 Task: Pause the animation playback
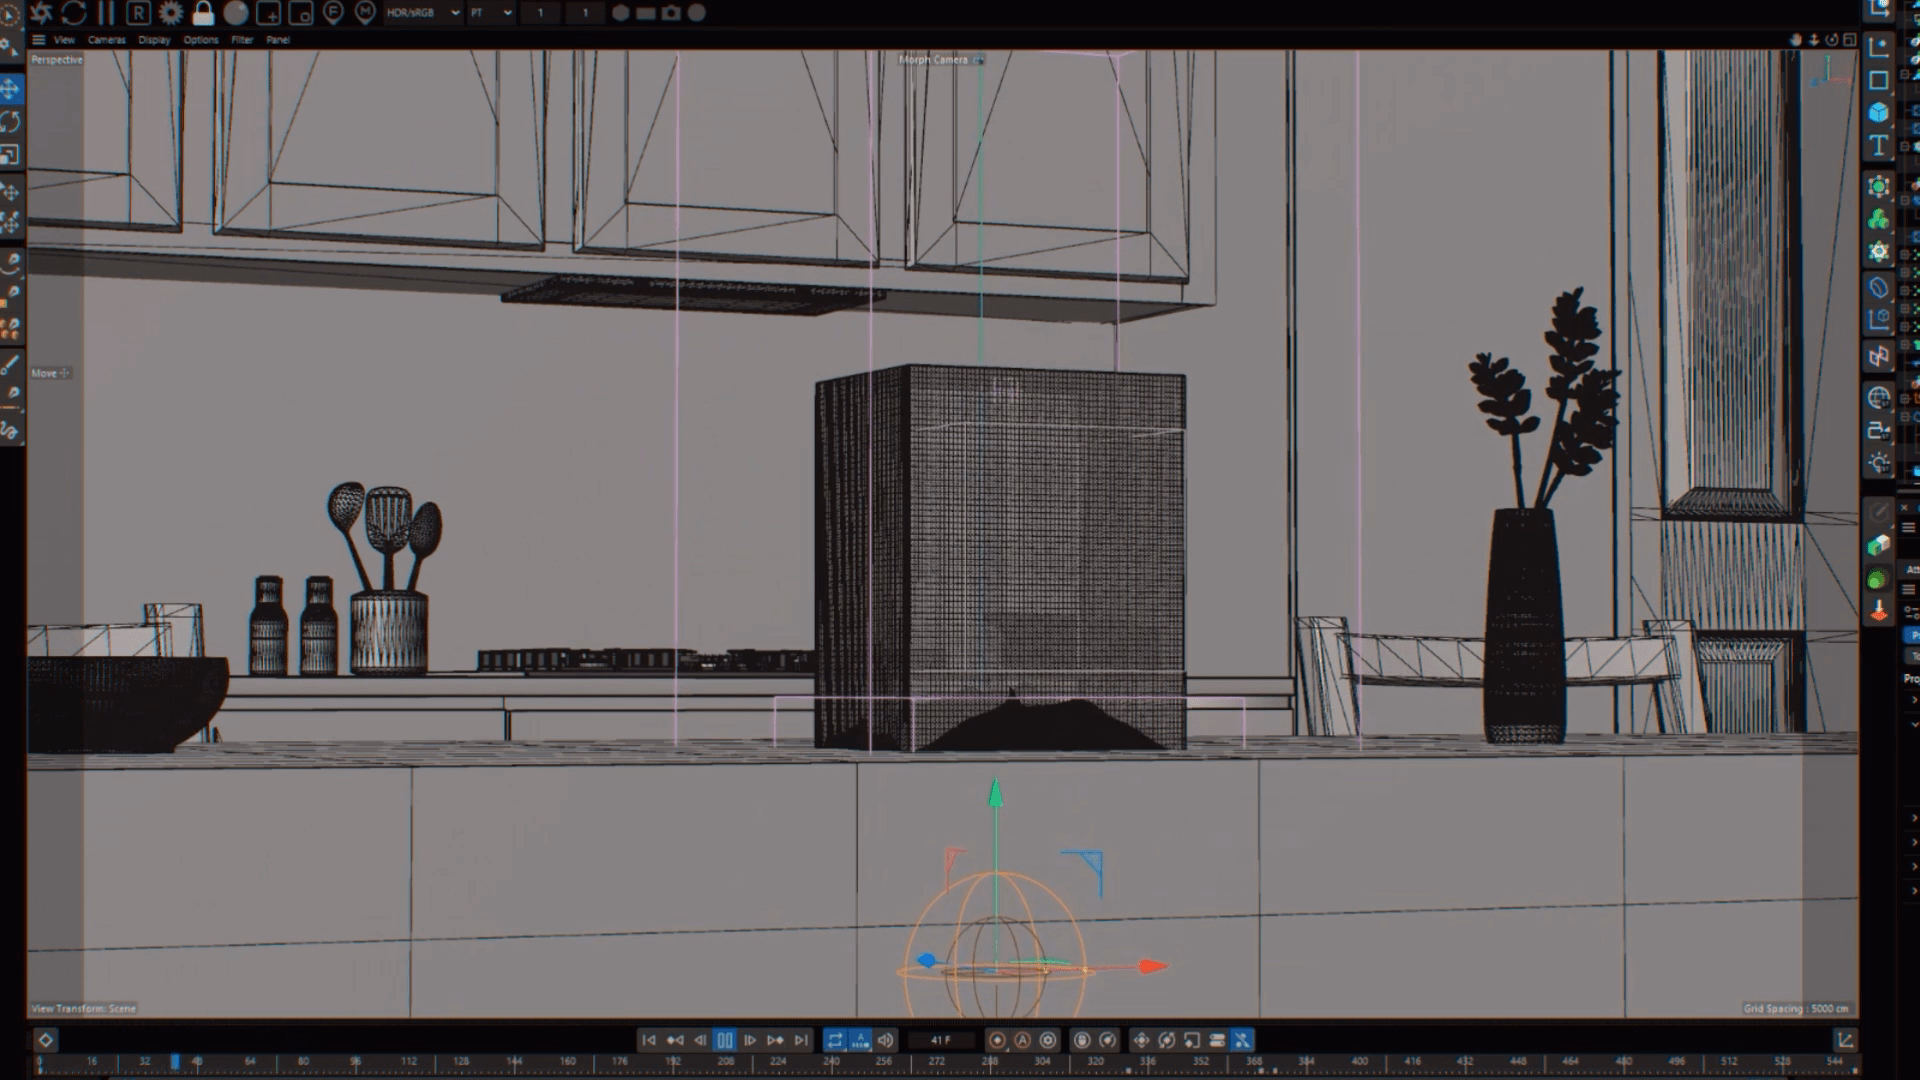point(725,1040)
